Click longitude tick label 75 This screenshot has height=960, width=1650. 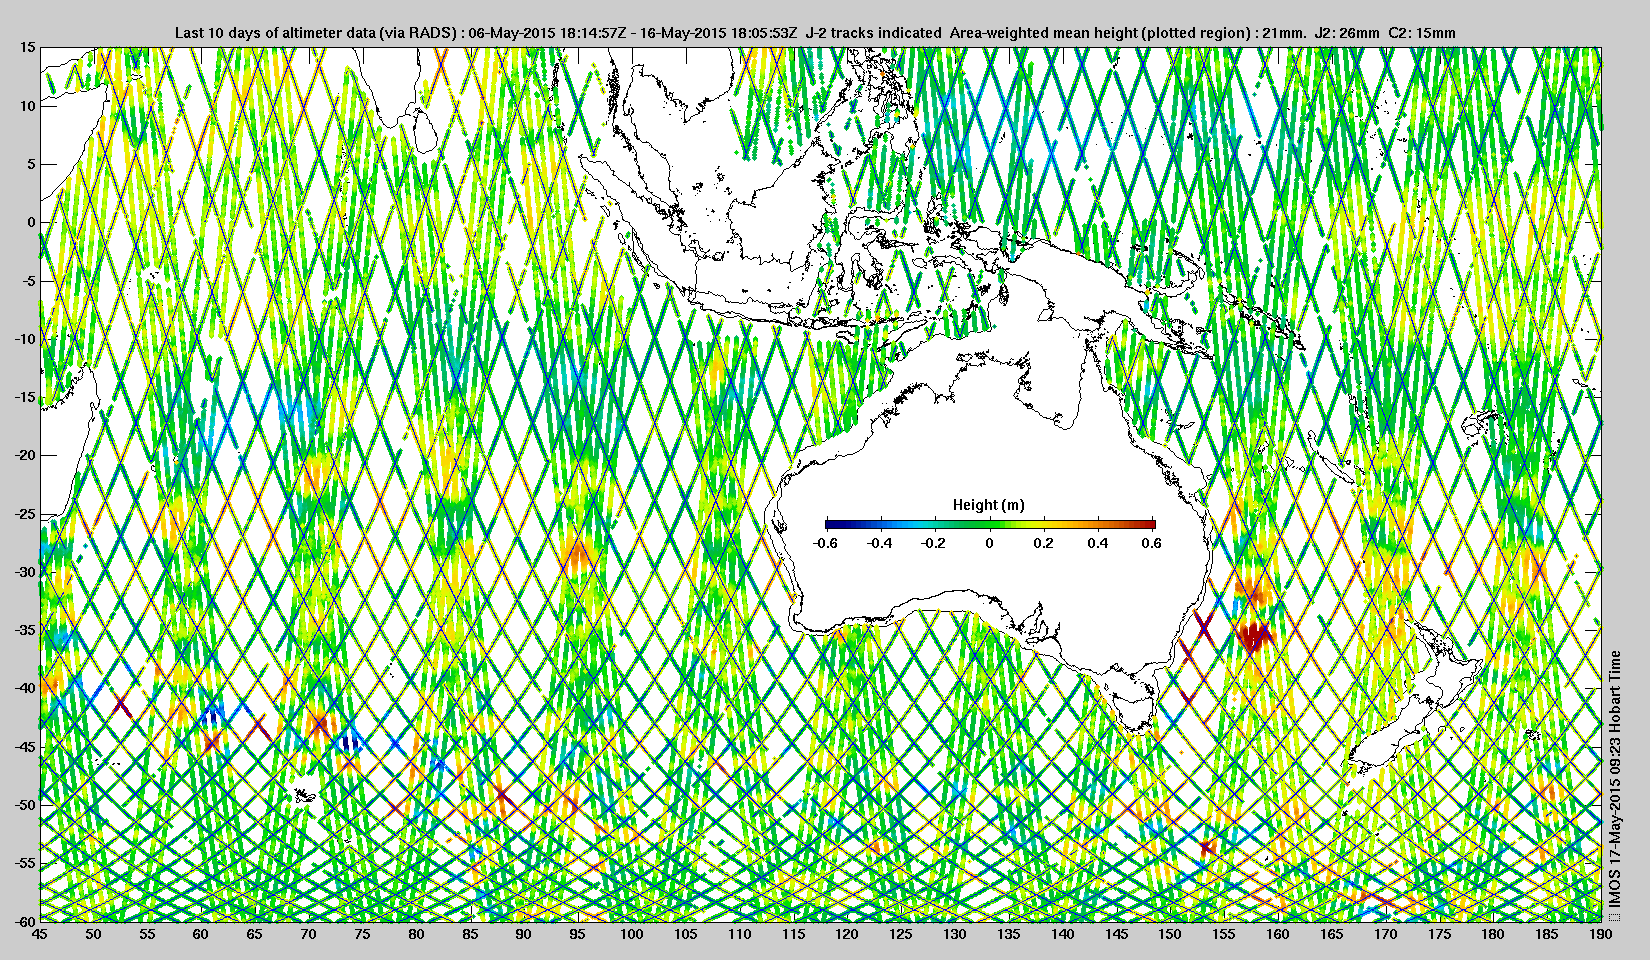pos(362,934)
